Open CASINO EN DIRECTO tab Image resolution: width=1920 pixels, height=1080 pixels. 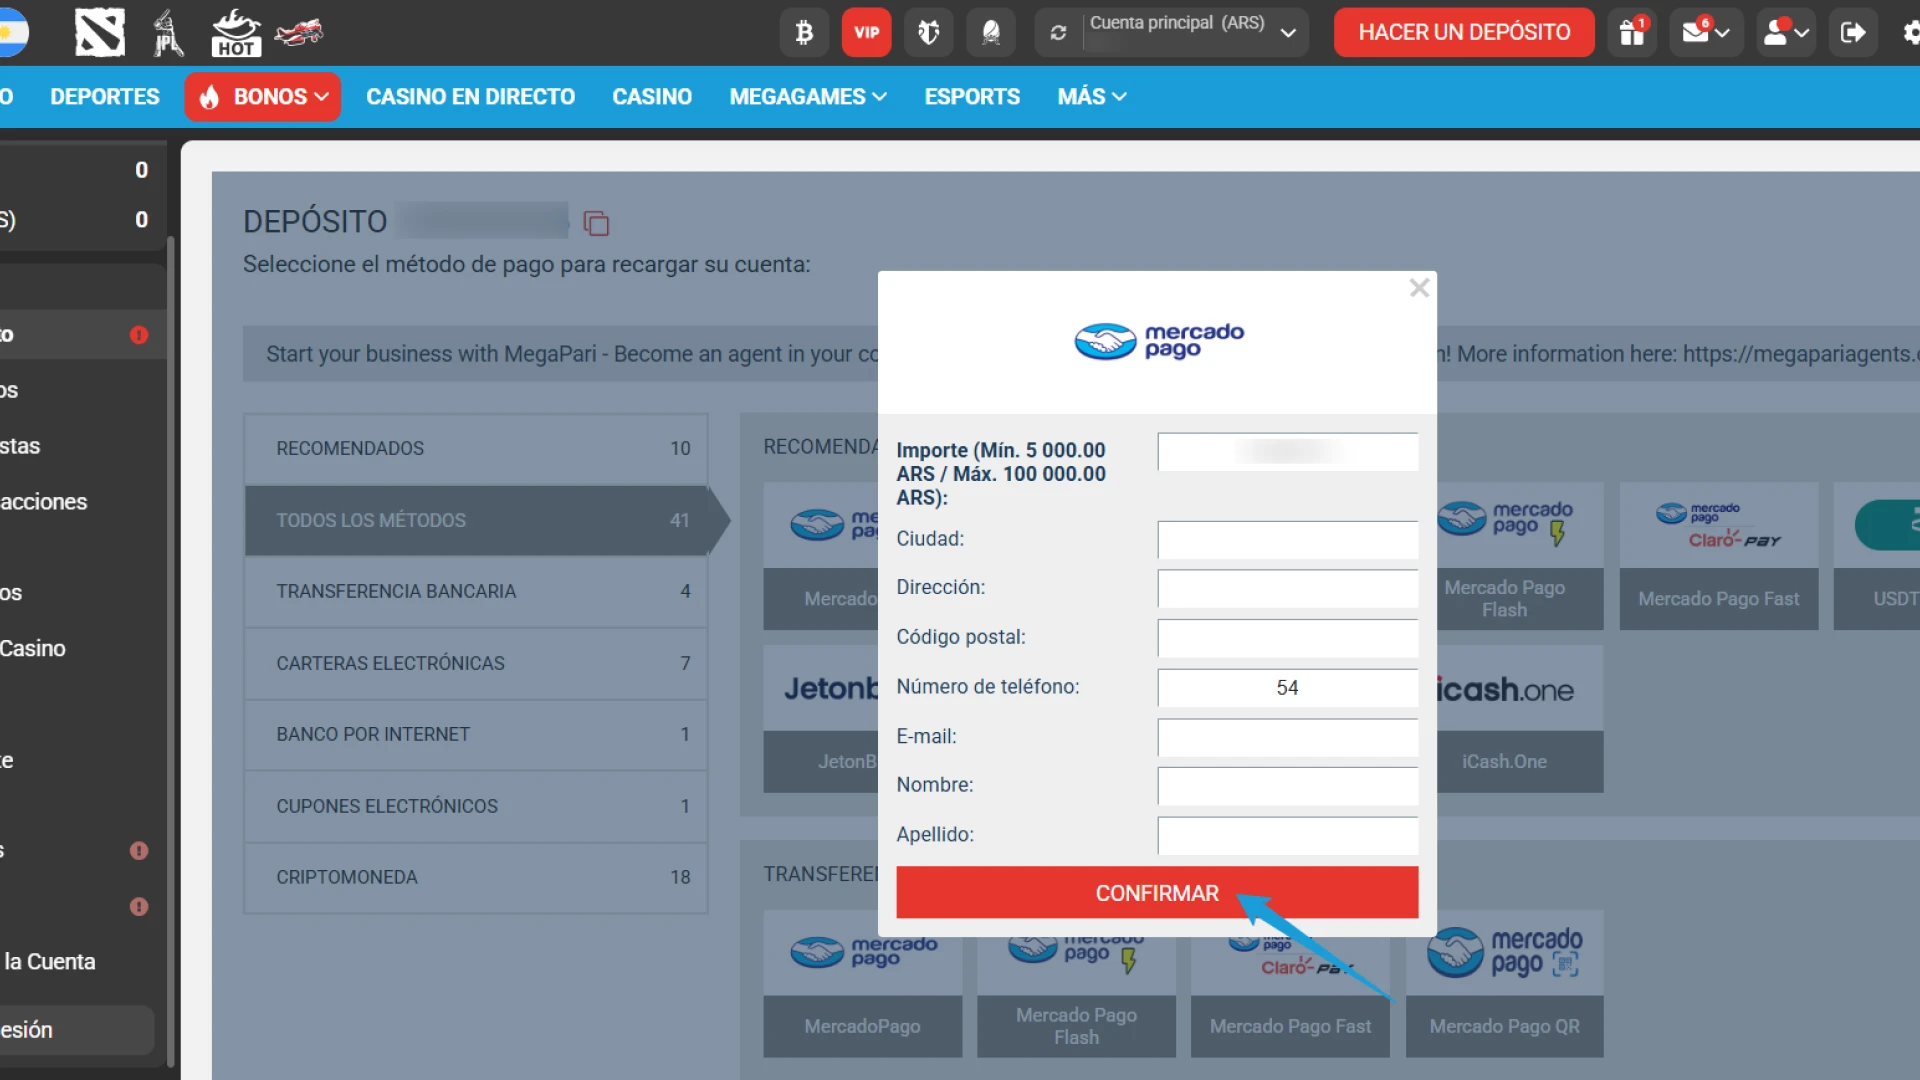click(x=470, y=97)
